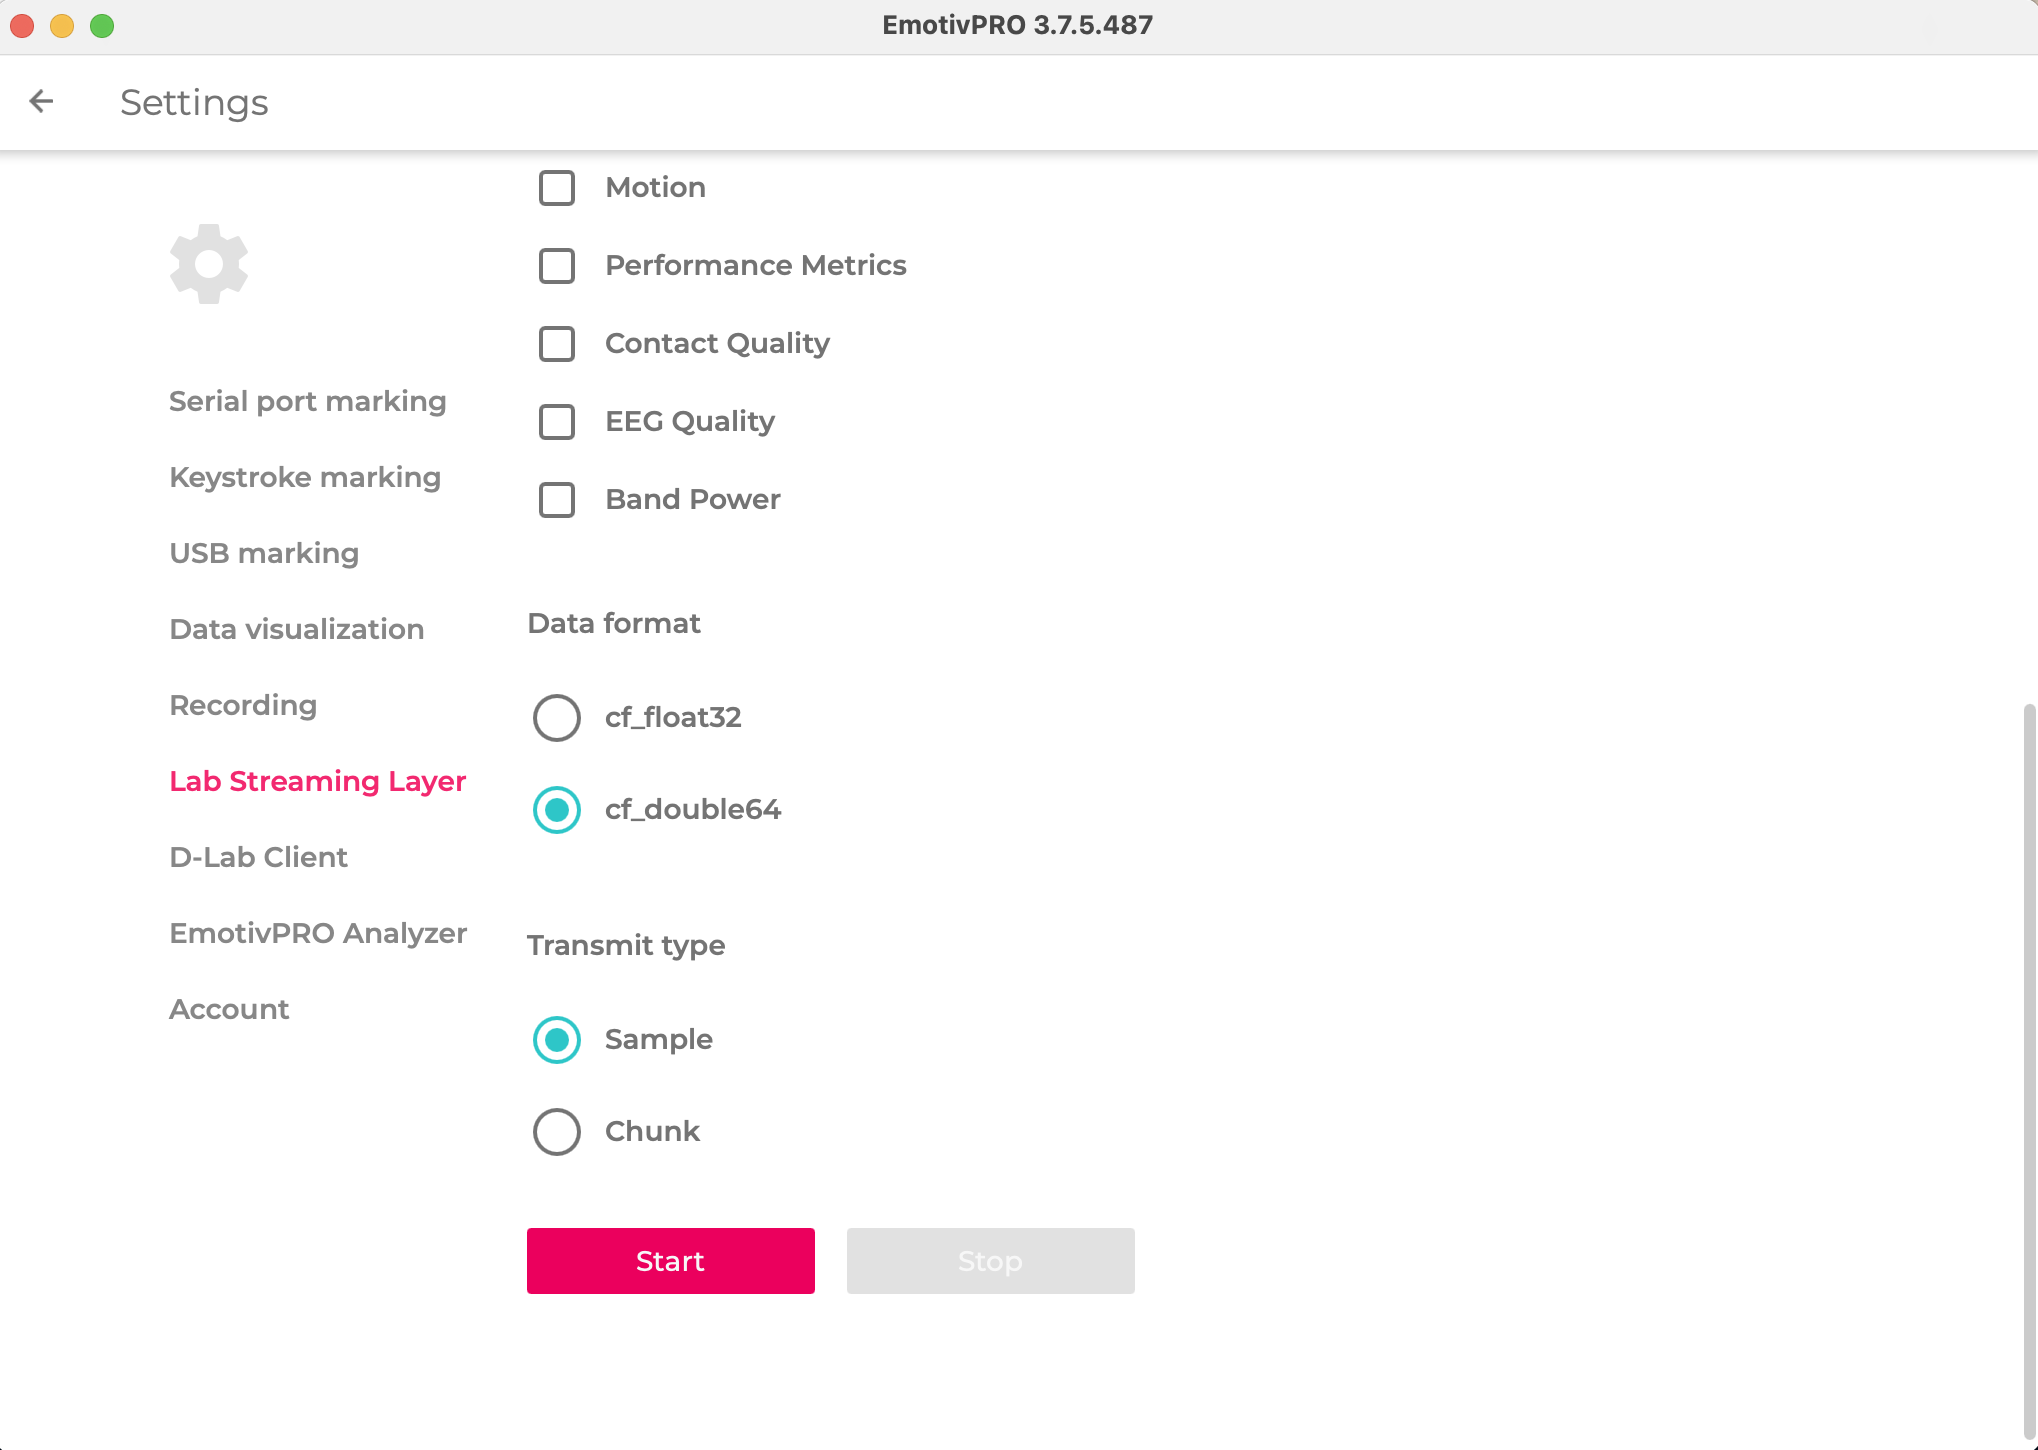Open the Account settings page

(x=229, y=1009)
